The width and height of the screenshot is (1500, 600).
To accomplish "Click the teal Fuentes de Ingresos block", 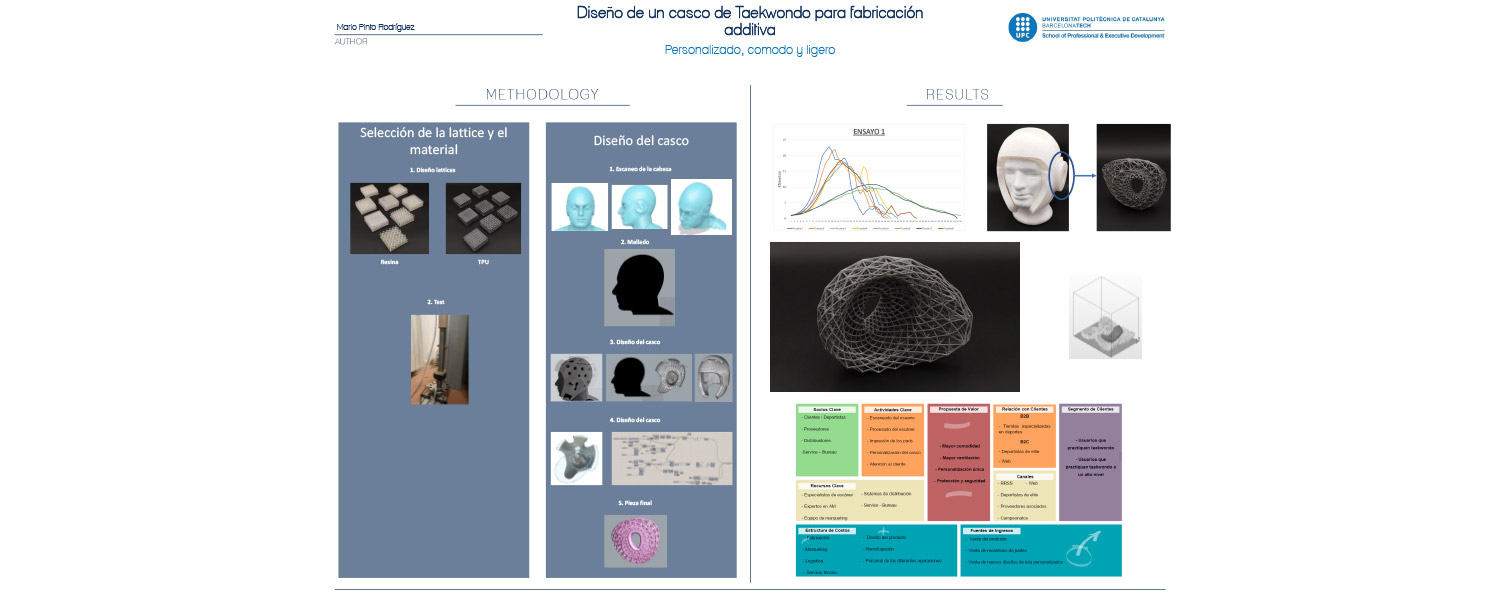I will click(x=1040, y=550).
